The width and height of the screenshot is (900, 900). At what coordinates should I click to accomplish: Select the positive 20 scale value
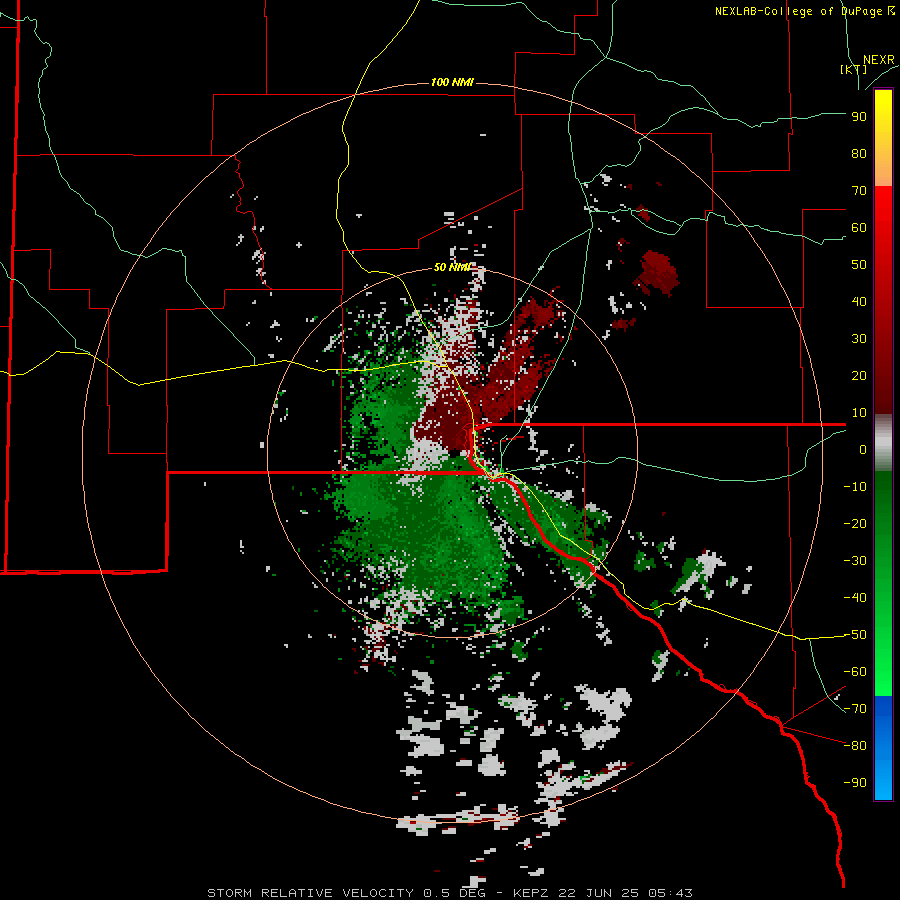click(x=859, y=376)
